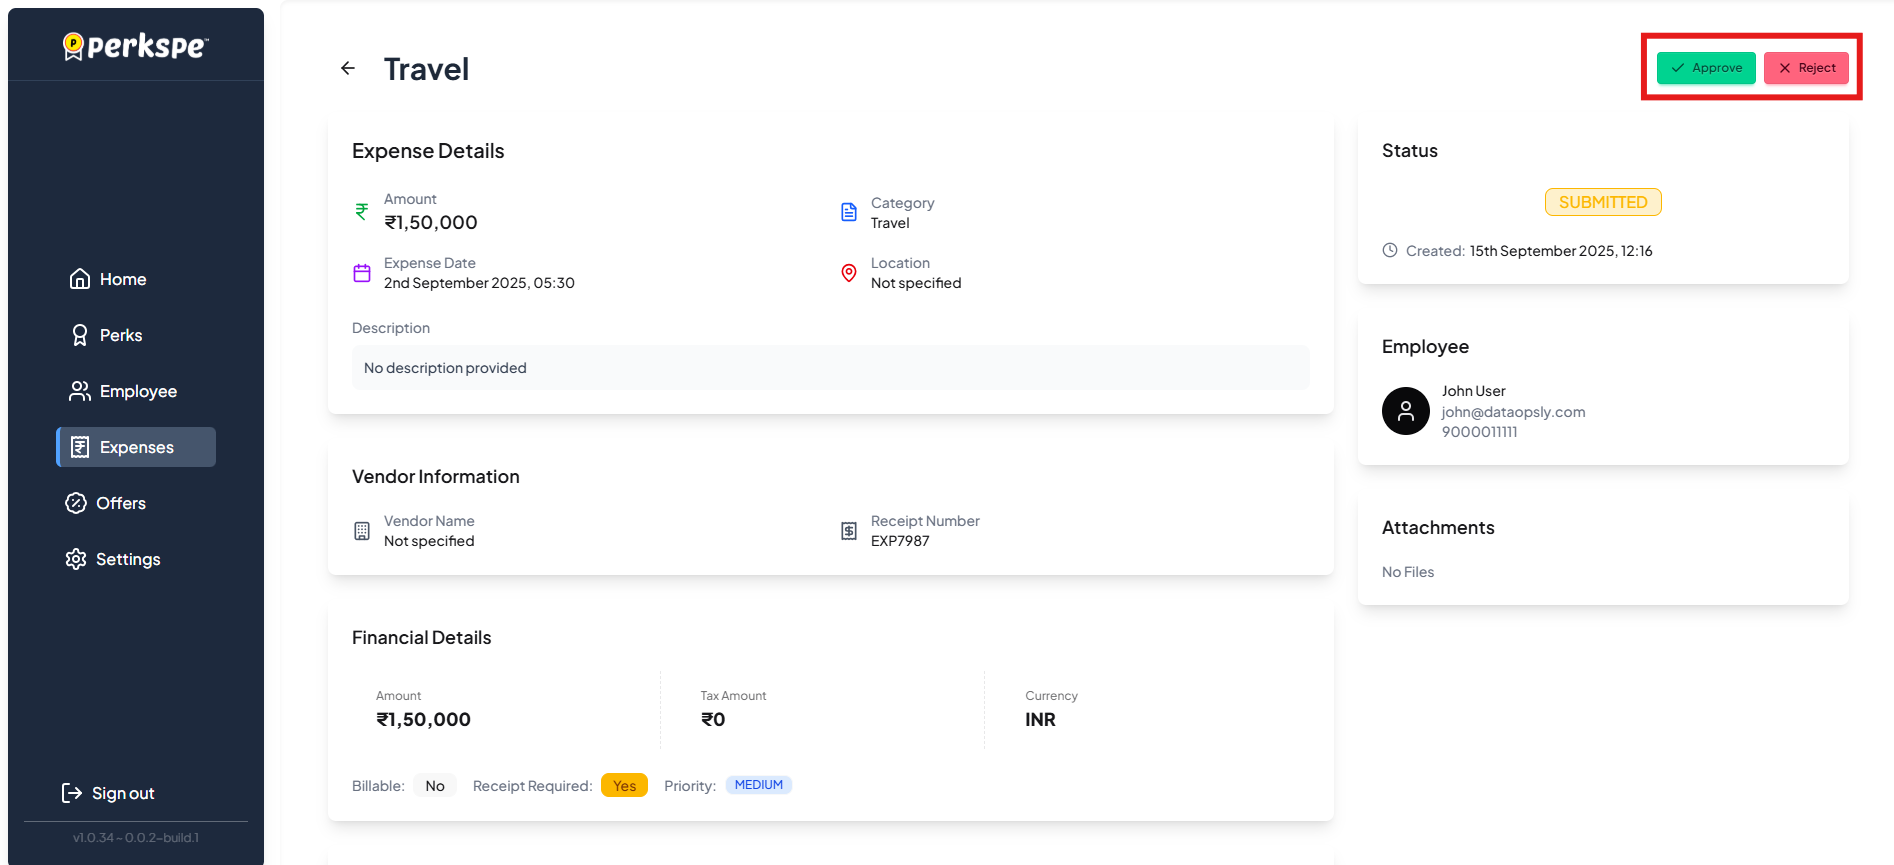This screenshot has width=1894, height=865.
Task: Click the building icon for Vendor Name
Action: pos(362,531)
